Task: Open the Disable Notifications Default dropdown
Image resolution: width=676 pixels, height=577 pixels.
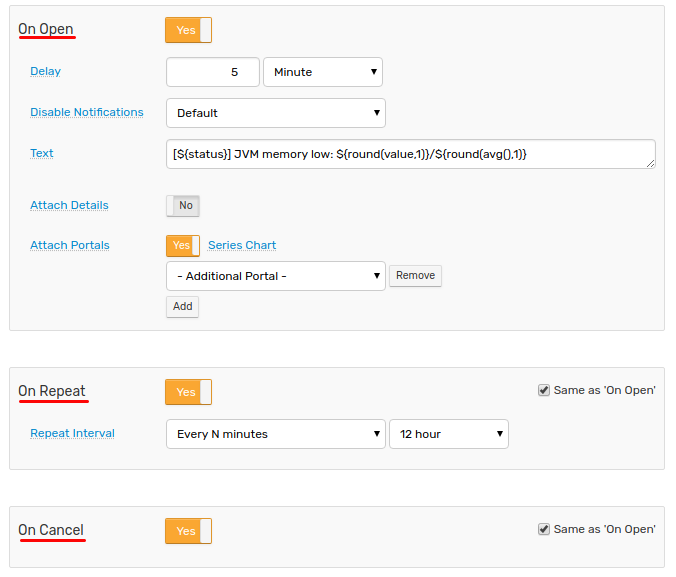Action: tap(276, 113)
